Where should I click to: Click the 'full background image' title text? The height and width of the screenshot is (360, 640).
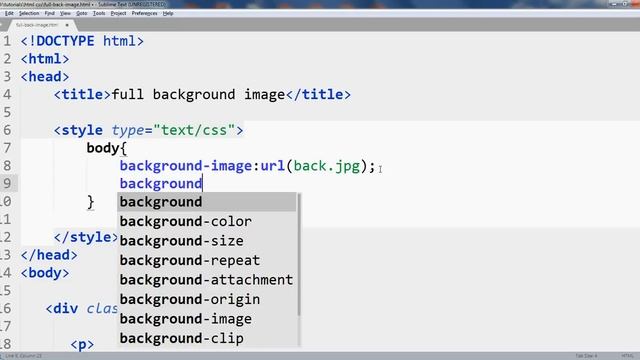coord(198,95)
